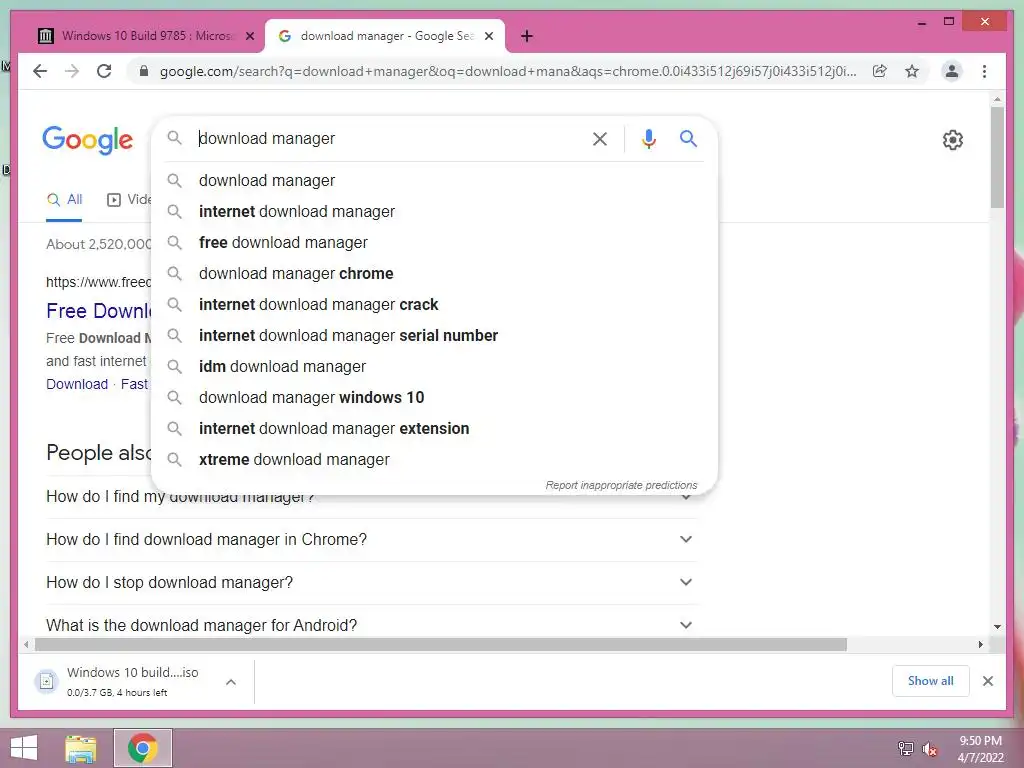Open the Free Download Manager result title

[x=99, y=311]
